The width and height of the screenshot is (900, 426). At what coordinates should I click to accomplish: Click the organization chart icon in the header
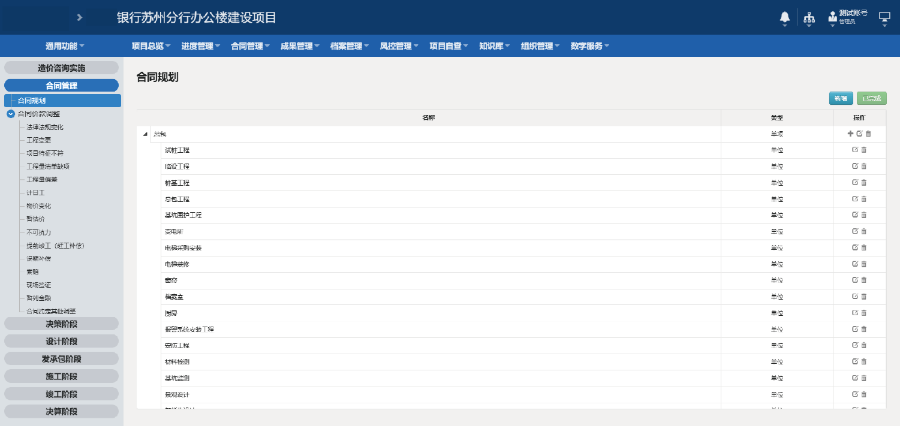click(809, 18)
